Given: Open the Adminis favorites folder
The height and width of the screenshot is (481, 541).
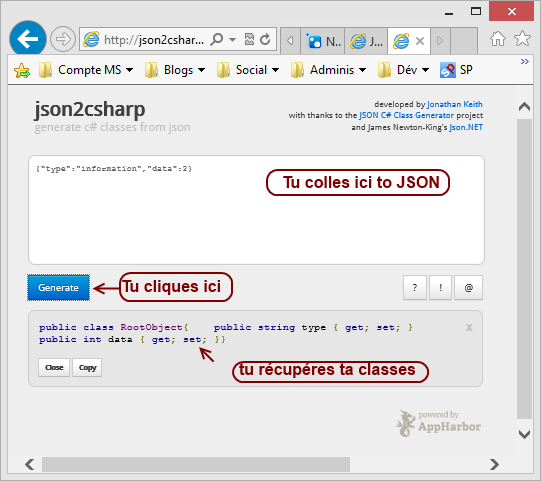Looking at the screenshot, I should [328, 70].
